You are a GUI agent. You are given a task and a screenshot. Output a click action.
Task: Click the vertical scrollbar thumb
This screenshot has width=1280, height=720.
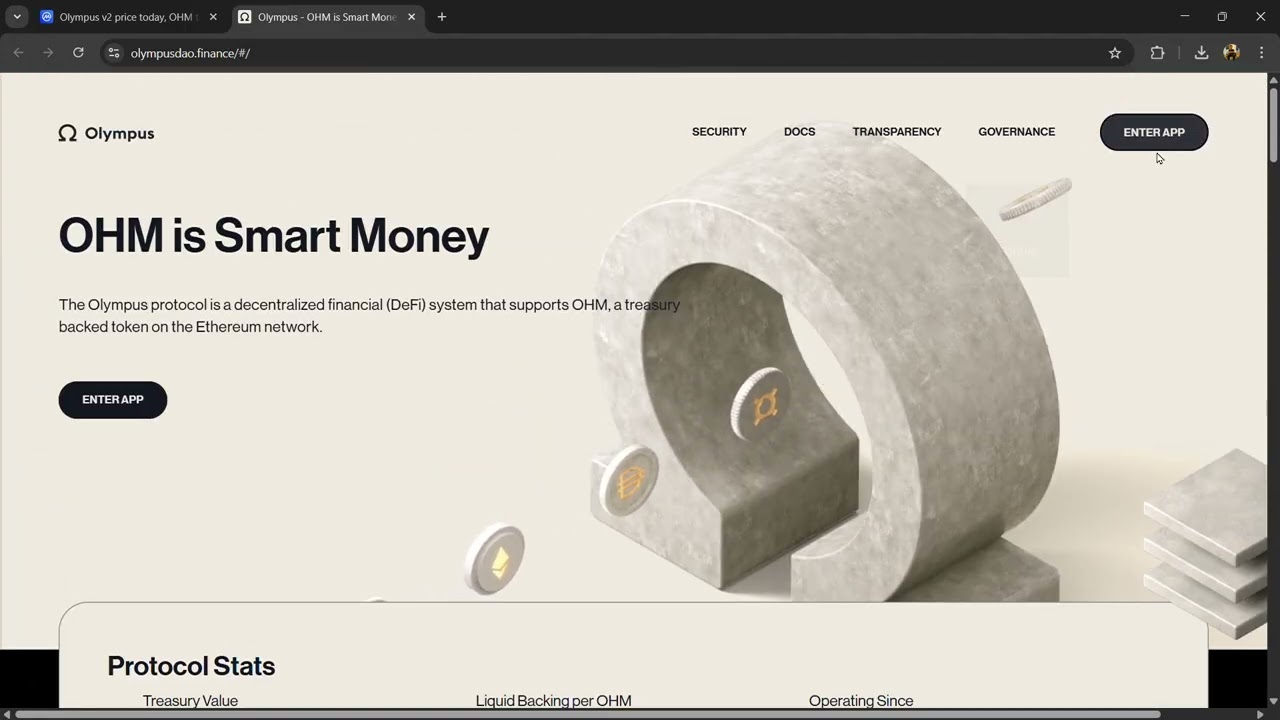[x=1273, y=125]
